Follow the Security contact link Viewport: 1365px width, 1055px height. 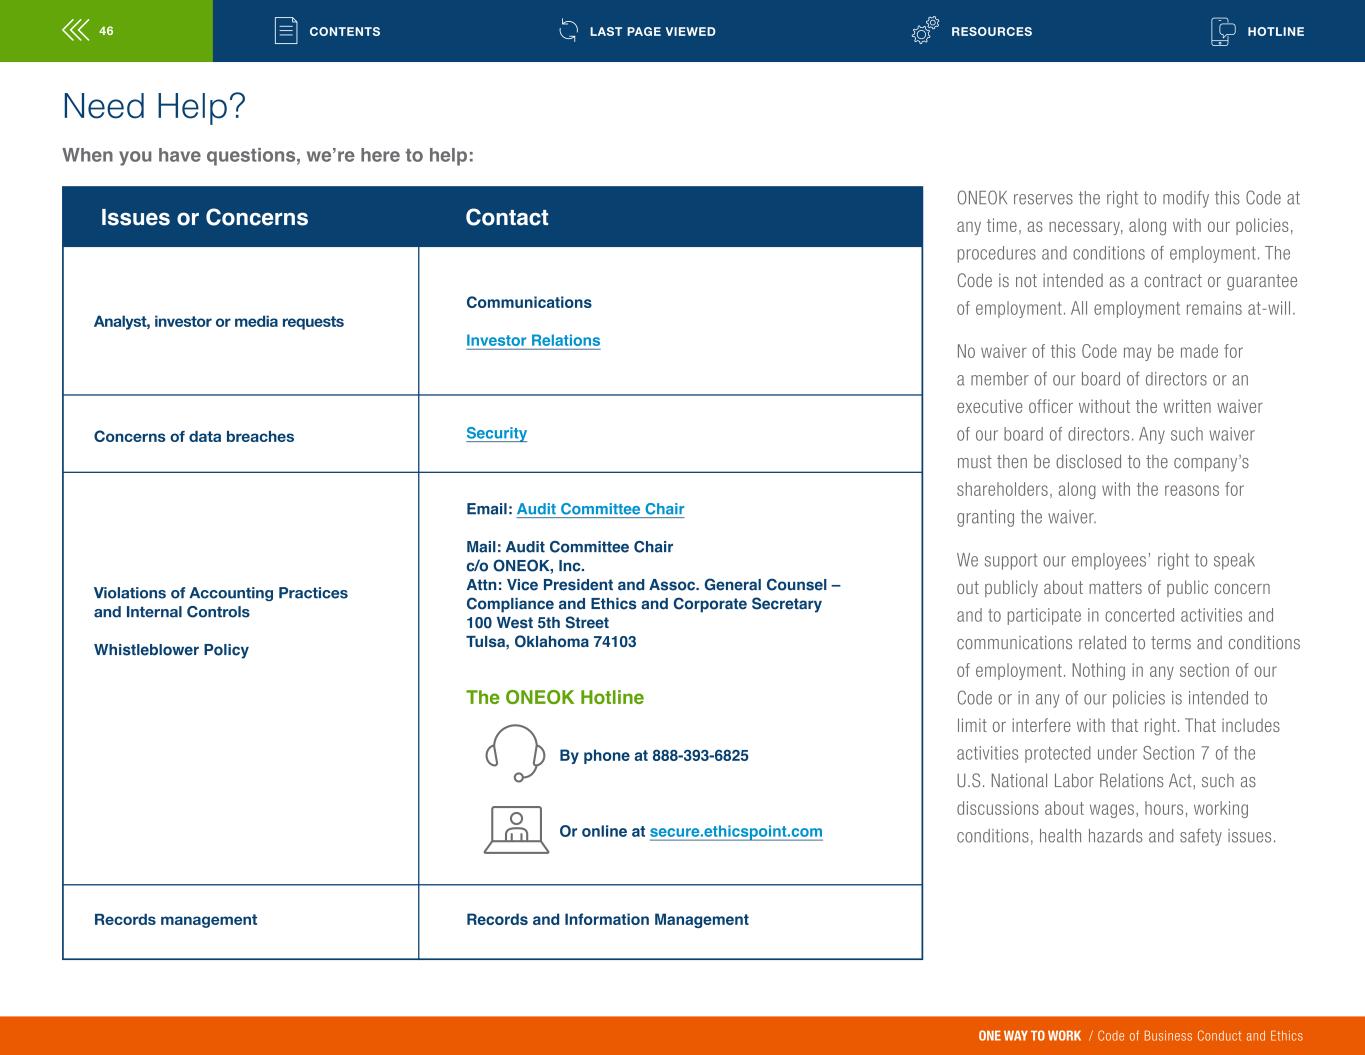496,433
